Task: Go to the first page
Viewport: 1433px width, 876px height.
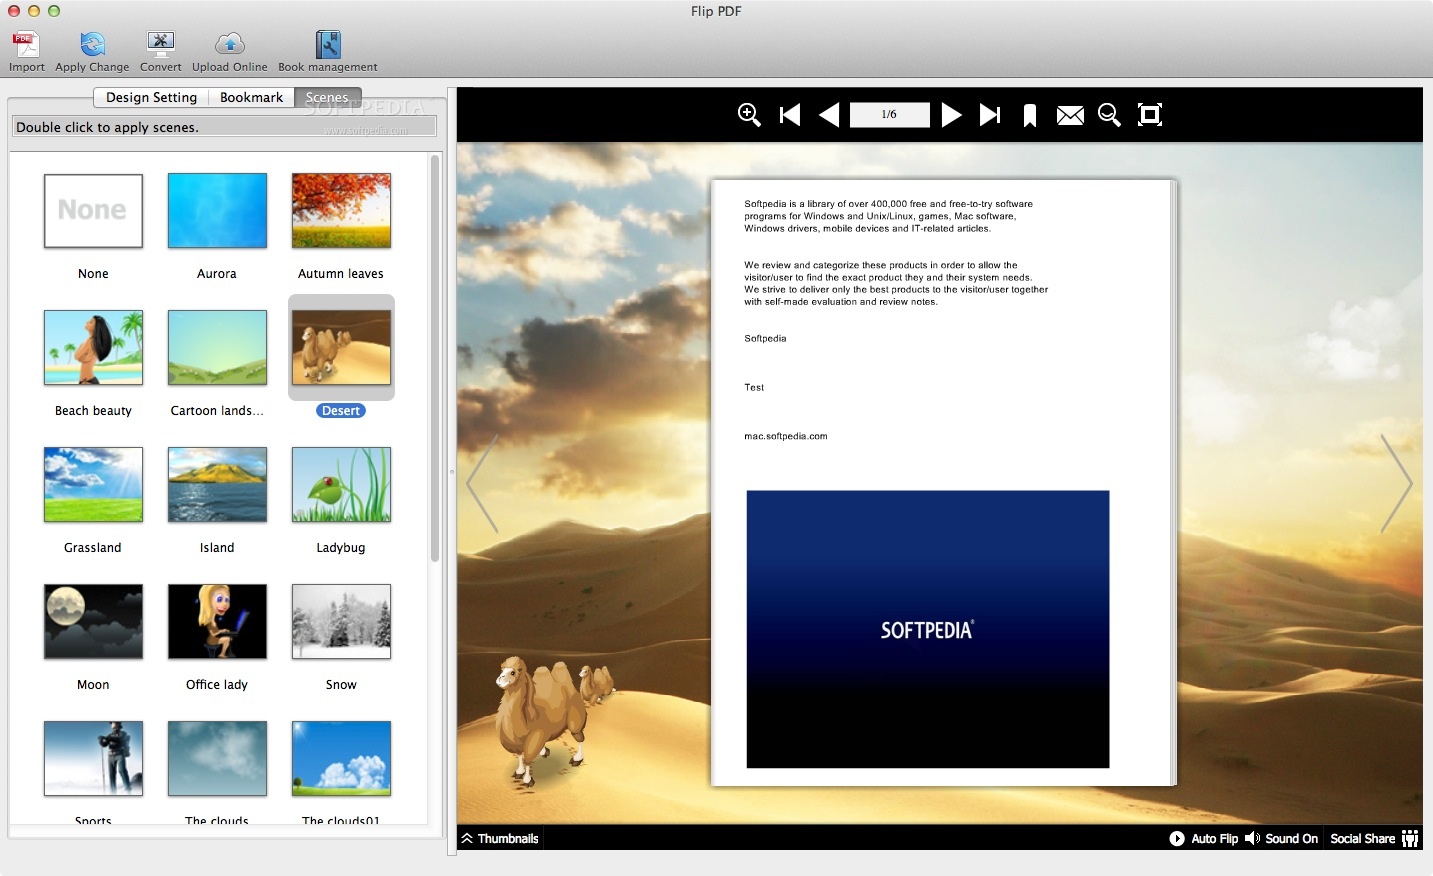Action: (790, 115)
